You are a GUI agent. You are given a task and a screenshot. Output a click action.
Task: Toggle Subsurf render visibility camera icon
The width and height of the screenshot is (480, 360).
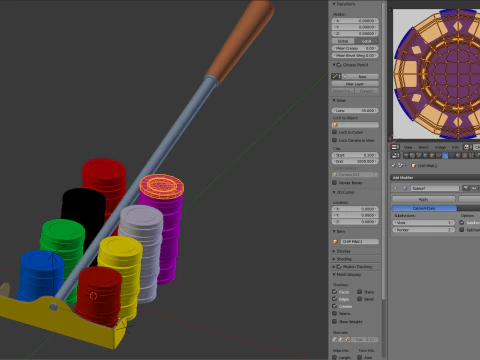click(x=466, y=188)
